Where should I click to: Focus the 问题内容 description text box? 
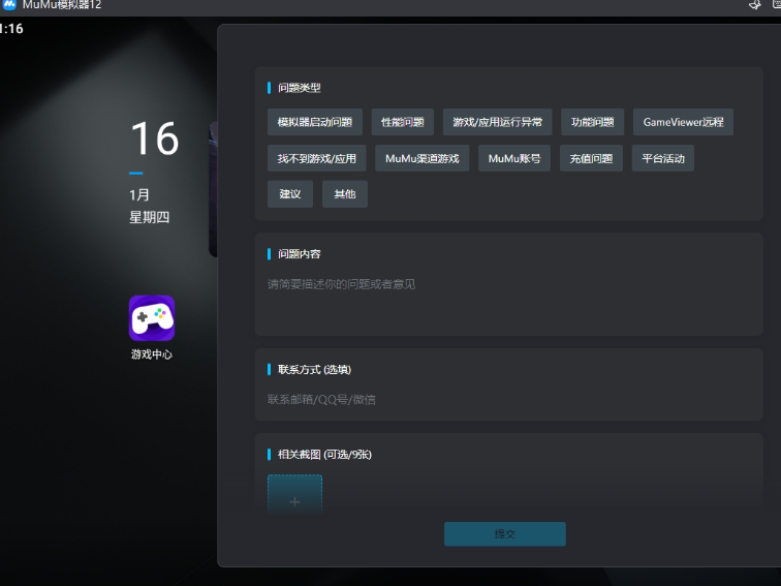click(x=509, y=301)
